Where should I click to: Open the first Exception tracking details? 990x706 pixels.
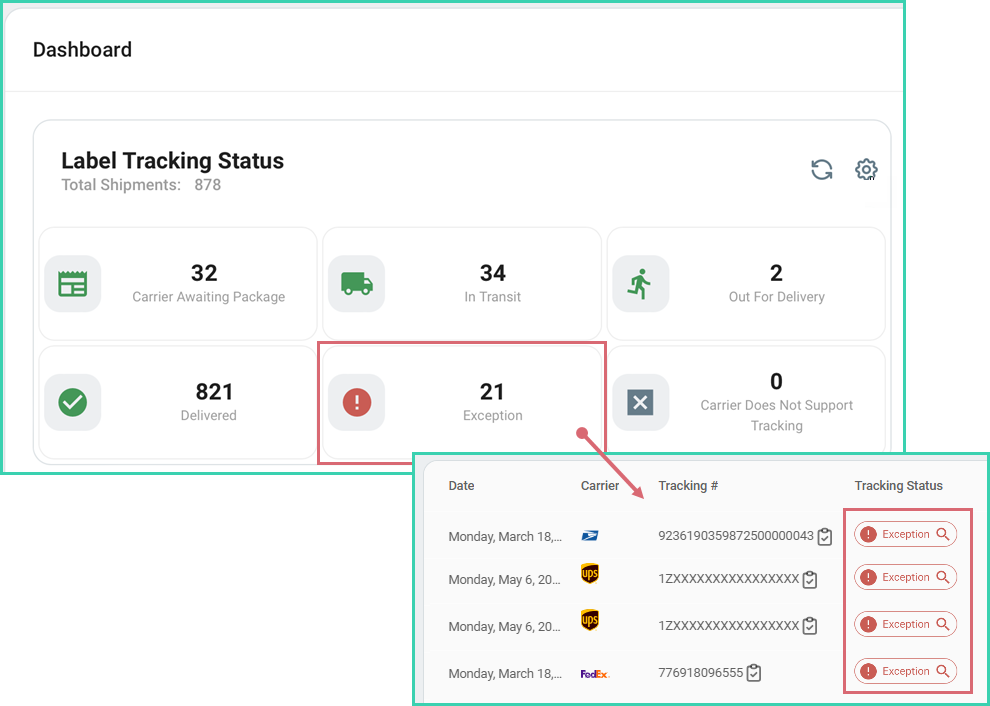[905, 533]
